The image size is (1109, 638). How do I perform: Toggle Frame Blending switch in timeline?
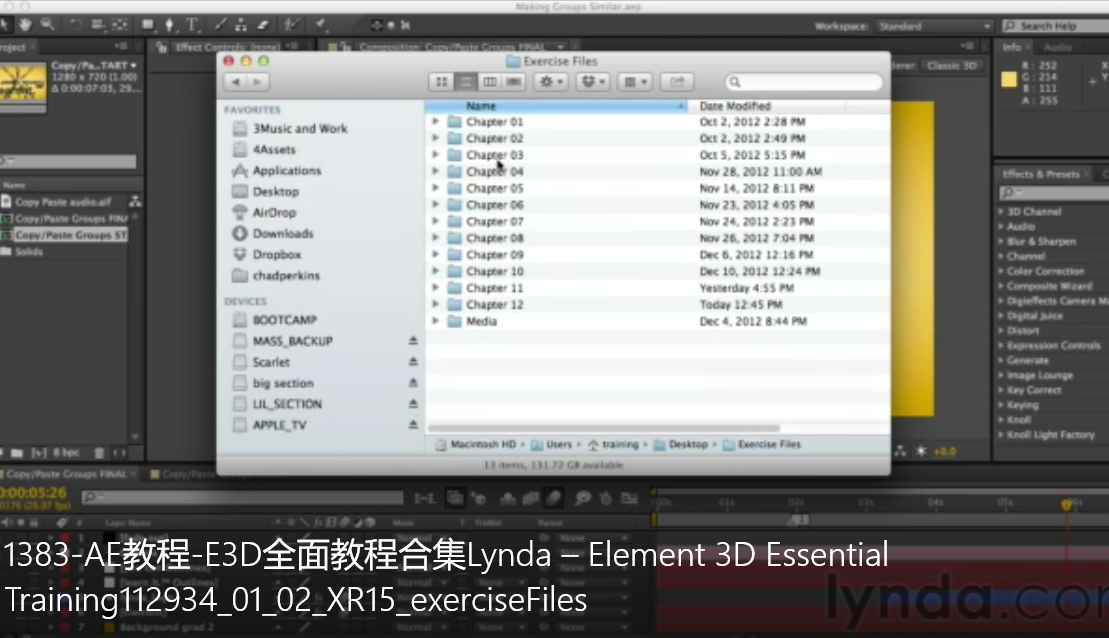pos(530,499)
